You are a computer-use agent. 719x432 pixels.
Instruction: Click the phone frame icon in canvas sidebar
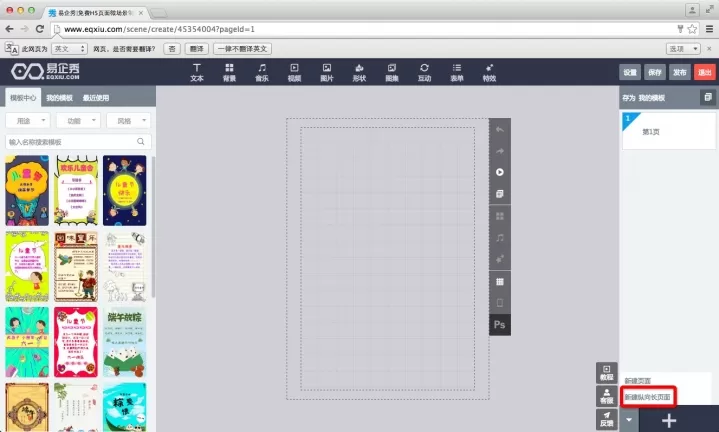[x=500, y=303]
